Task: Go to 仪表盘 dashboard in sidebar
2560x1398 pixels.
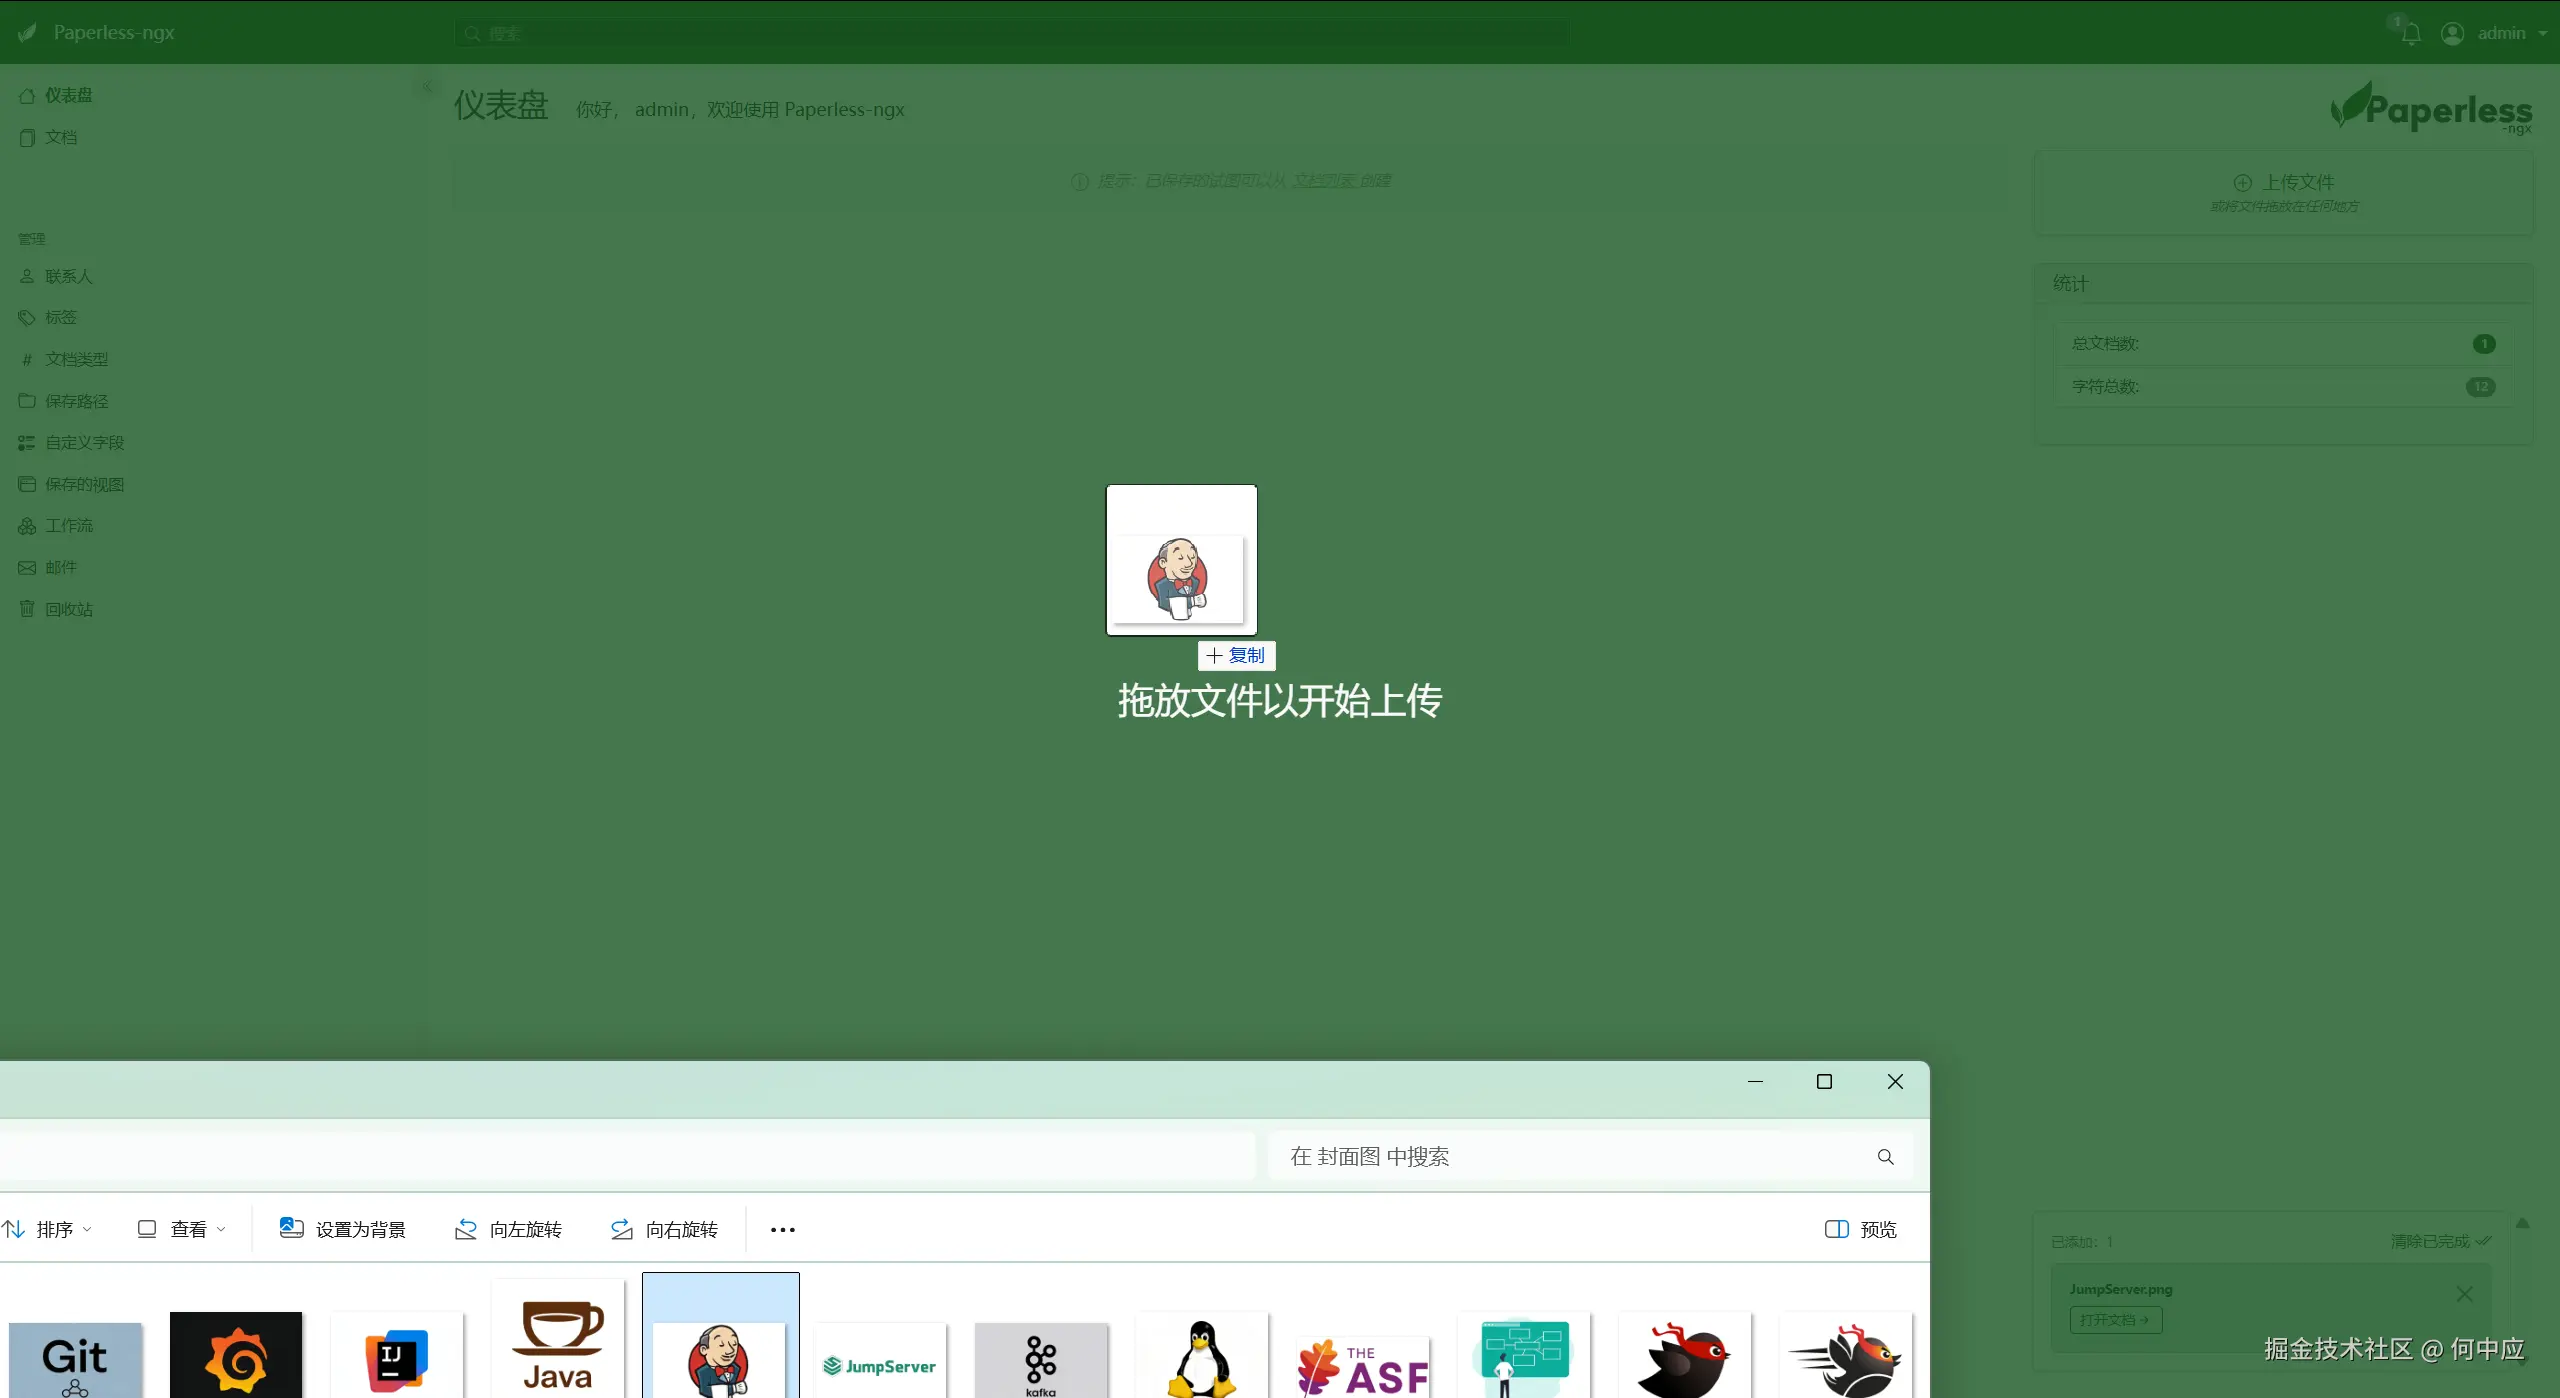Action: click(x=68, y=94)
